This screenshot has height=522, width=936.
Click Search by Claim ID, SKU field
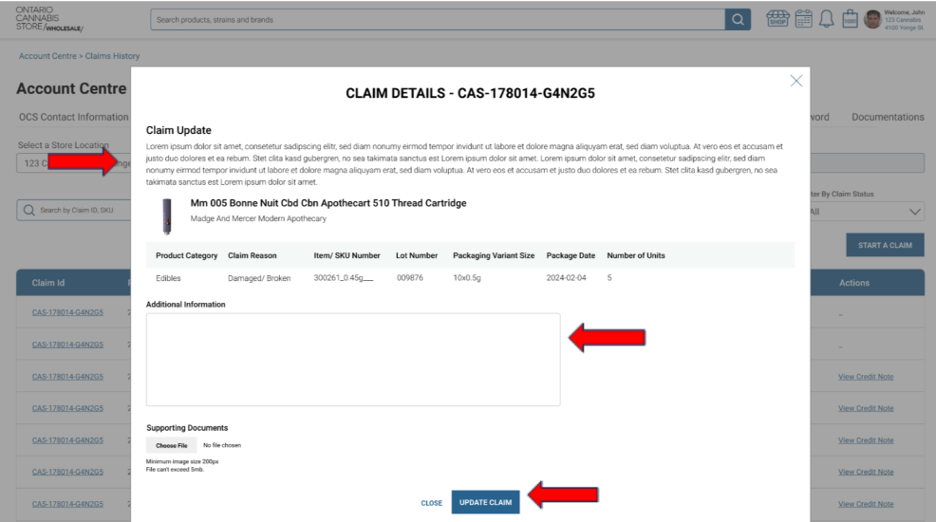coord(73,210)
